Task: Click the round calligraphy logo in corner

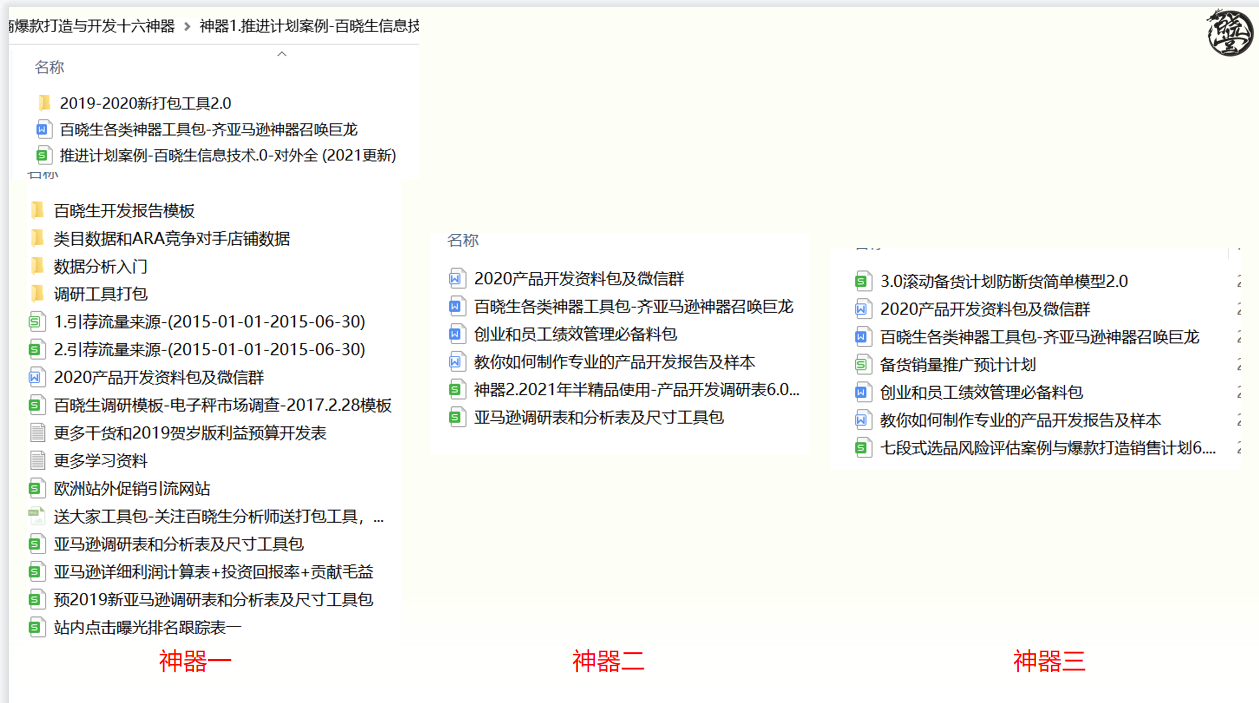Action: click(1229, 32)
